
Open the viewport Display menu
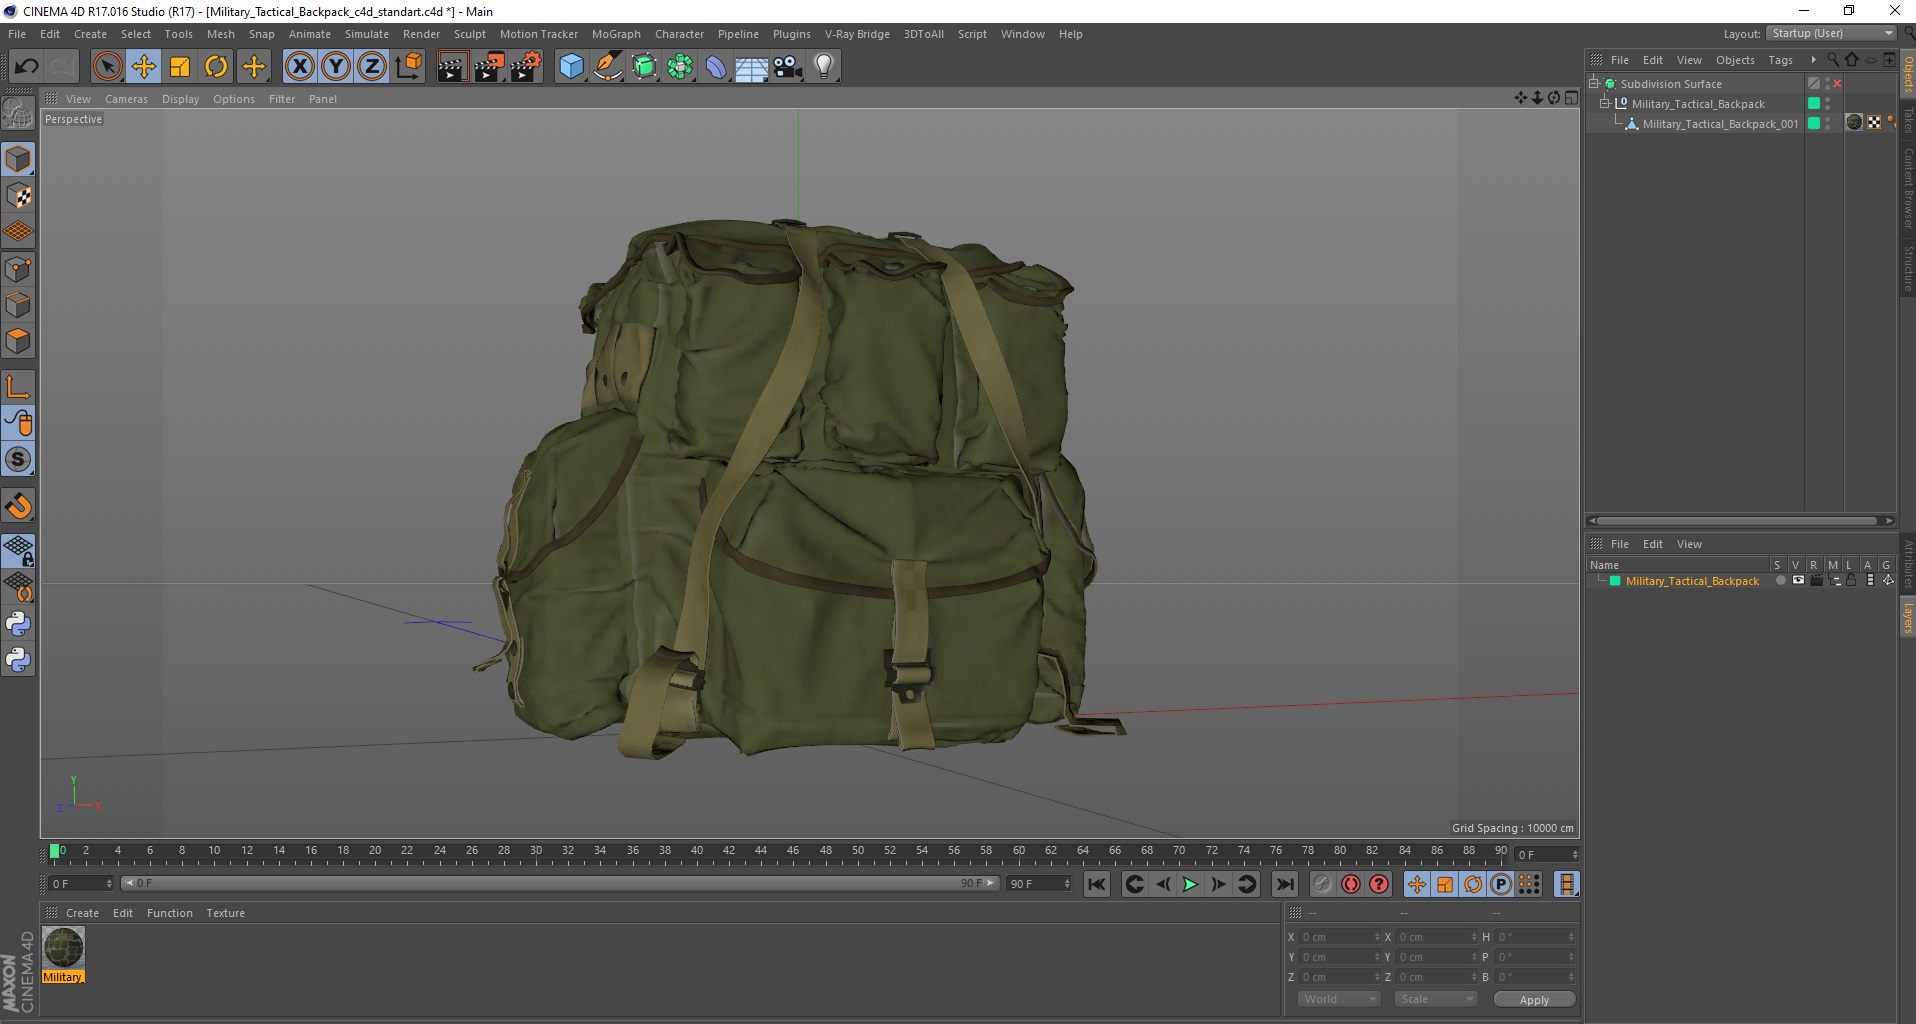180,99
